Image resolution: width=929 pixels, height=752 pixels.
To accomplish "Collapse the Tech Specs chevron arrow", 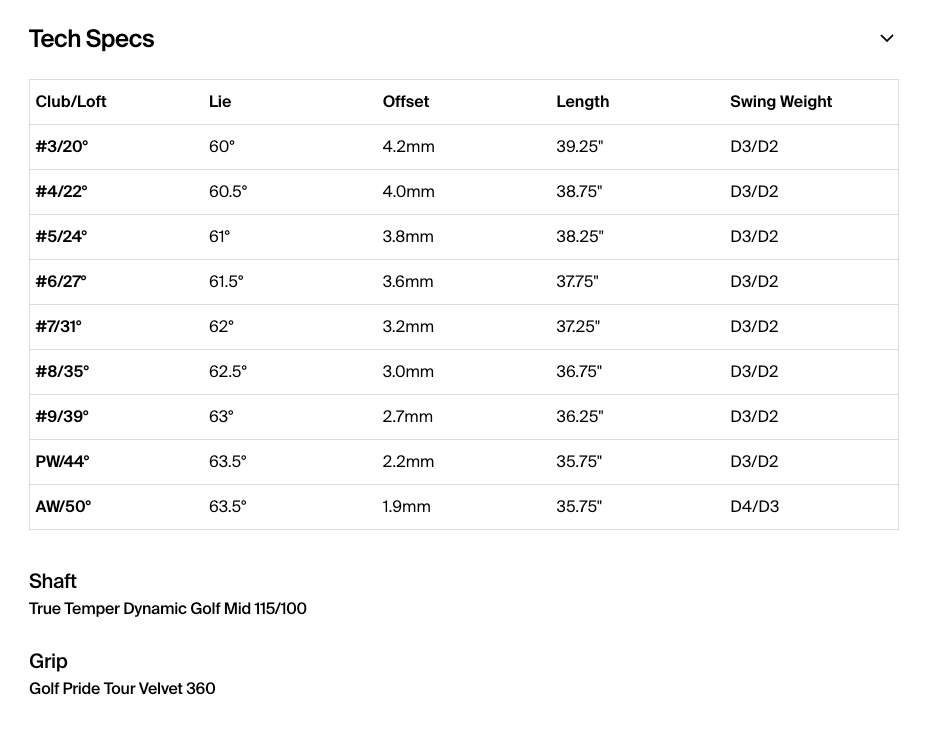I will click(x=886, y=39).
